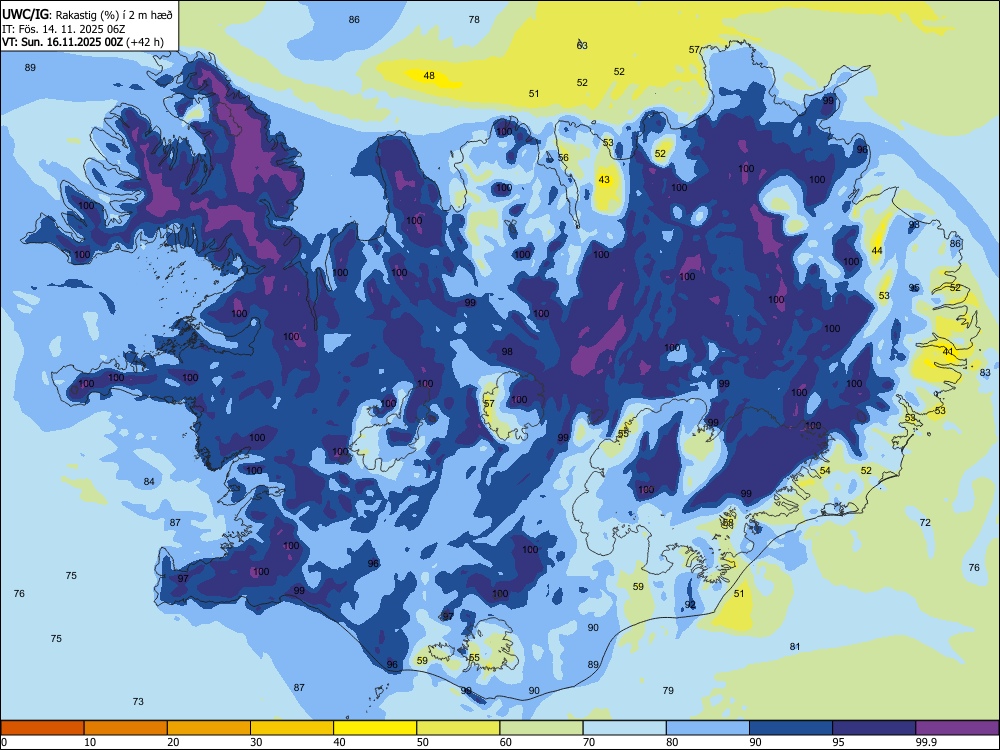
Task: Click the map value '63' in yellow area
Action: tap(582, 46)
